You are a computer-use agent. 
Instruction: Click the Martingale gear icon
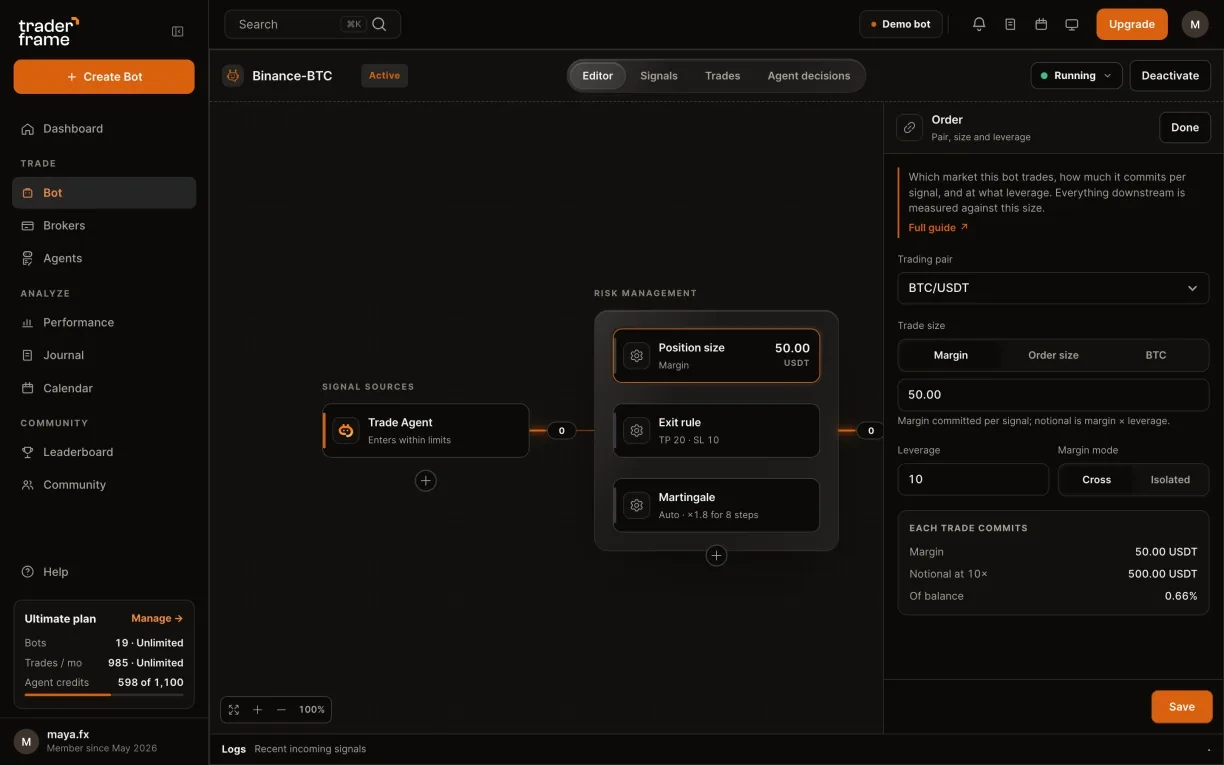tap(636, 505)
